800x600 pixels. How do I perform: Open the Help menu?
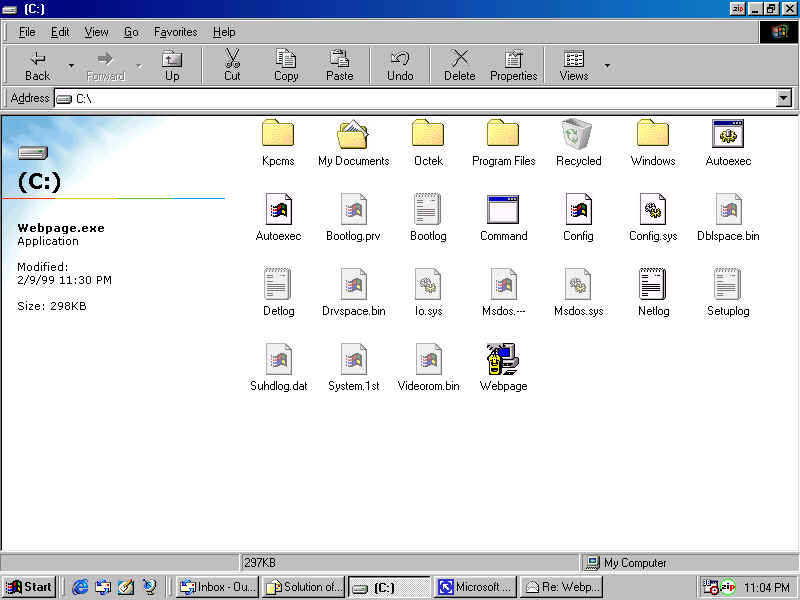click(224, 32)
